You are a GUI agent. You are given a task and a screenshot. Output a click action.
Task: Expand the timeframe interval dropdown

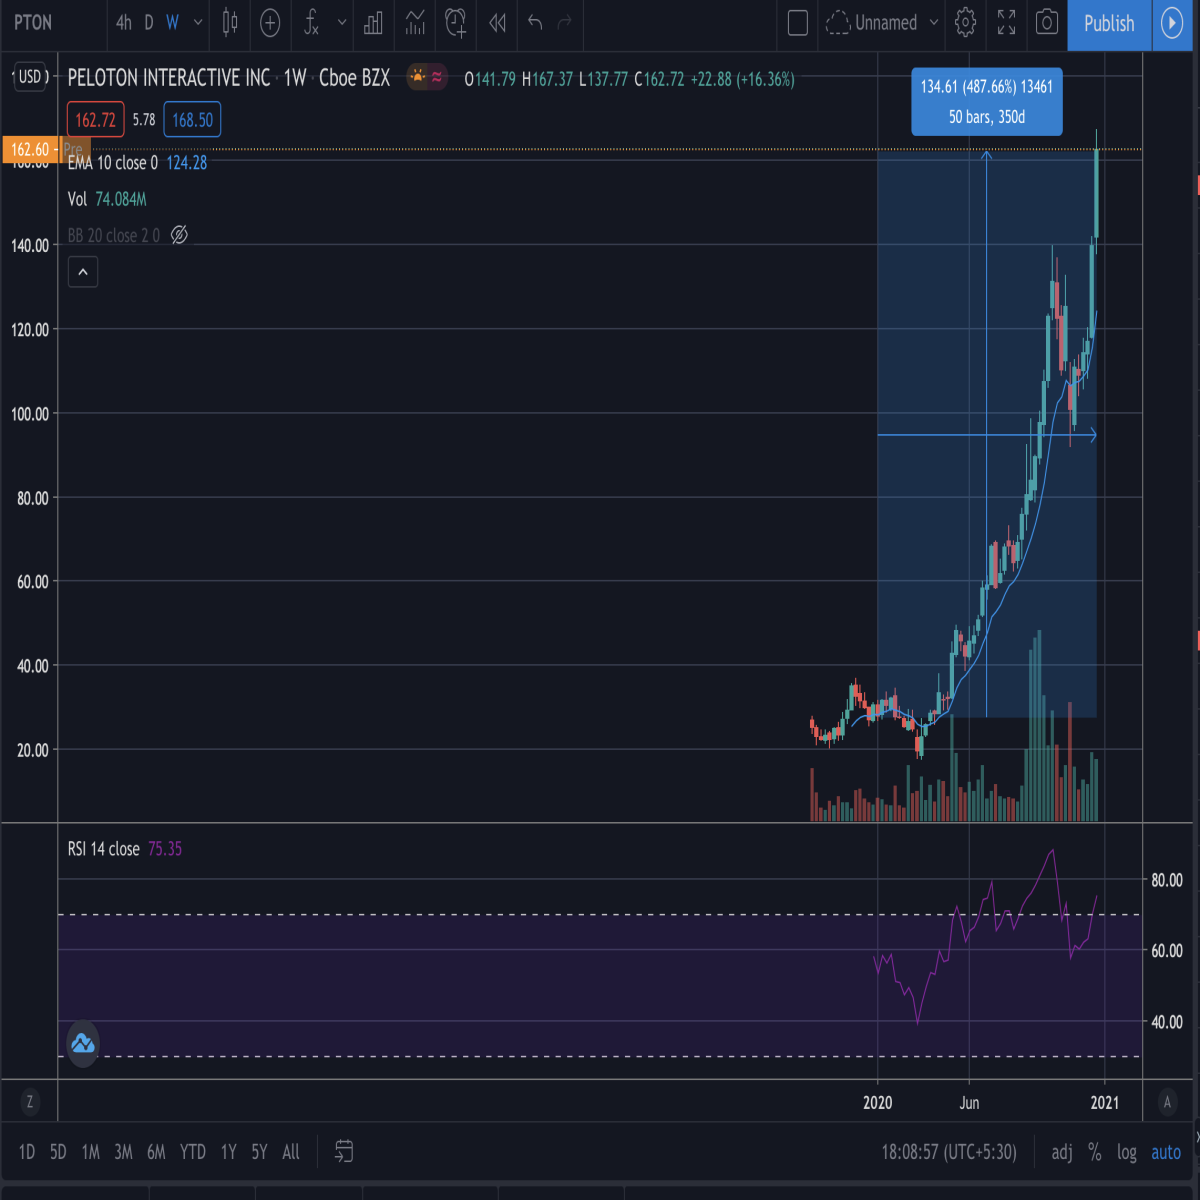[x=198, y=22]
